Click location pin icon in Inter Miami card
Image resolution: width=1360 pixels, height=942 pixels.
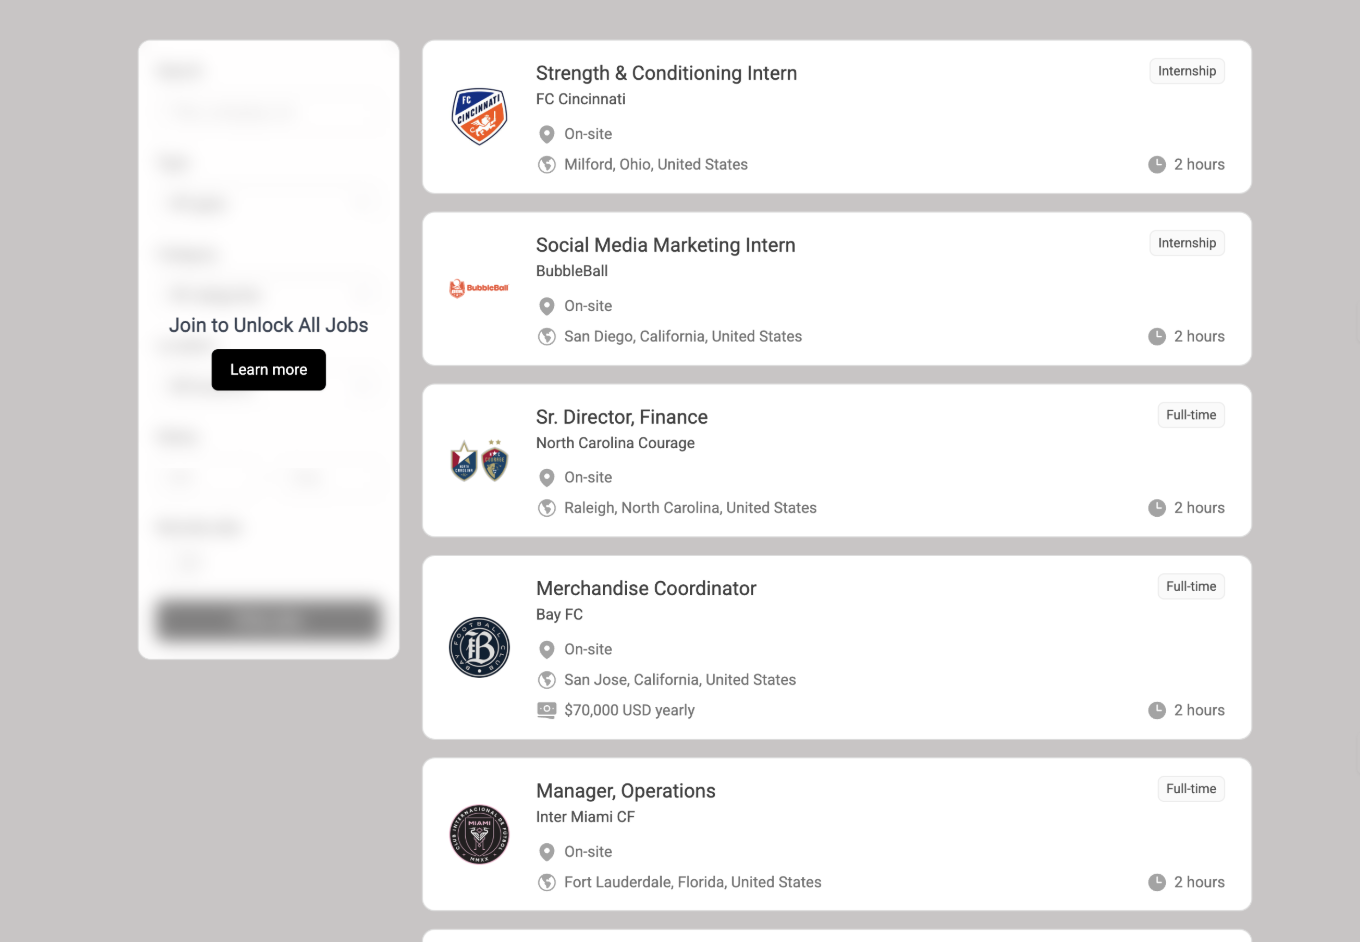[547, 852]
